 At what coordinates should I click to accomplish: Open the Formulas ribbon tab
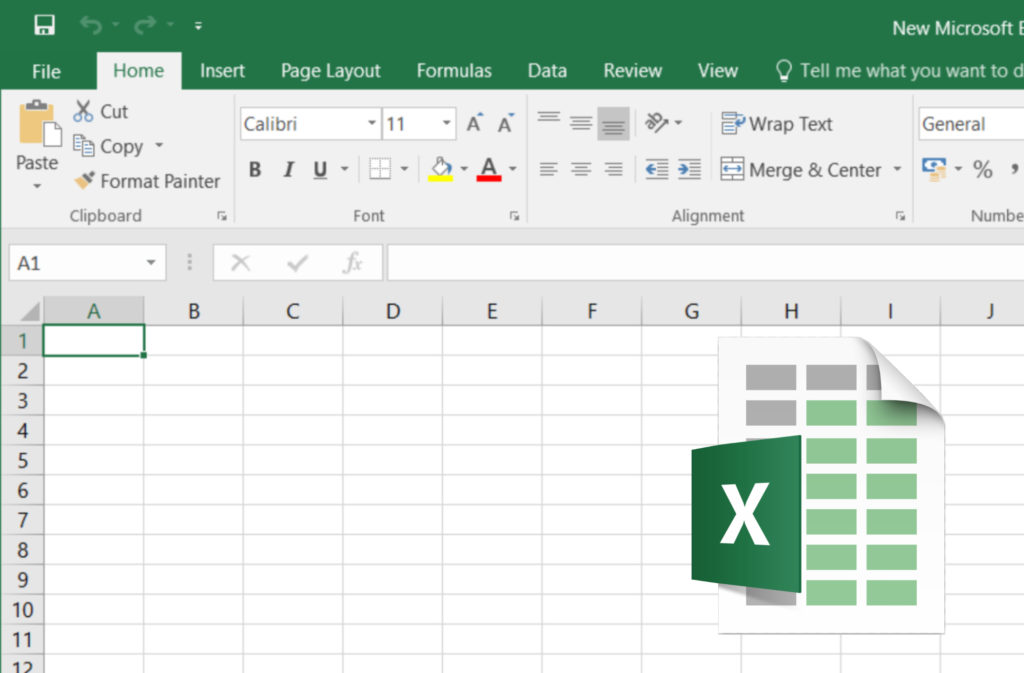pos(454,70)
